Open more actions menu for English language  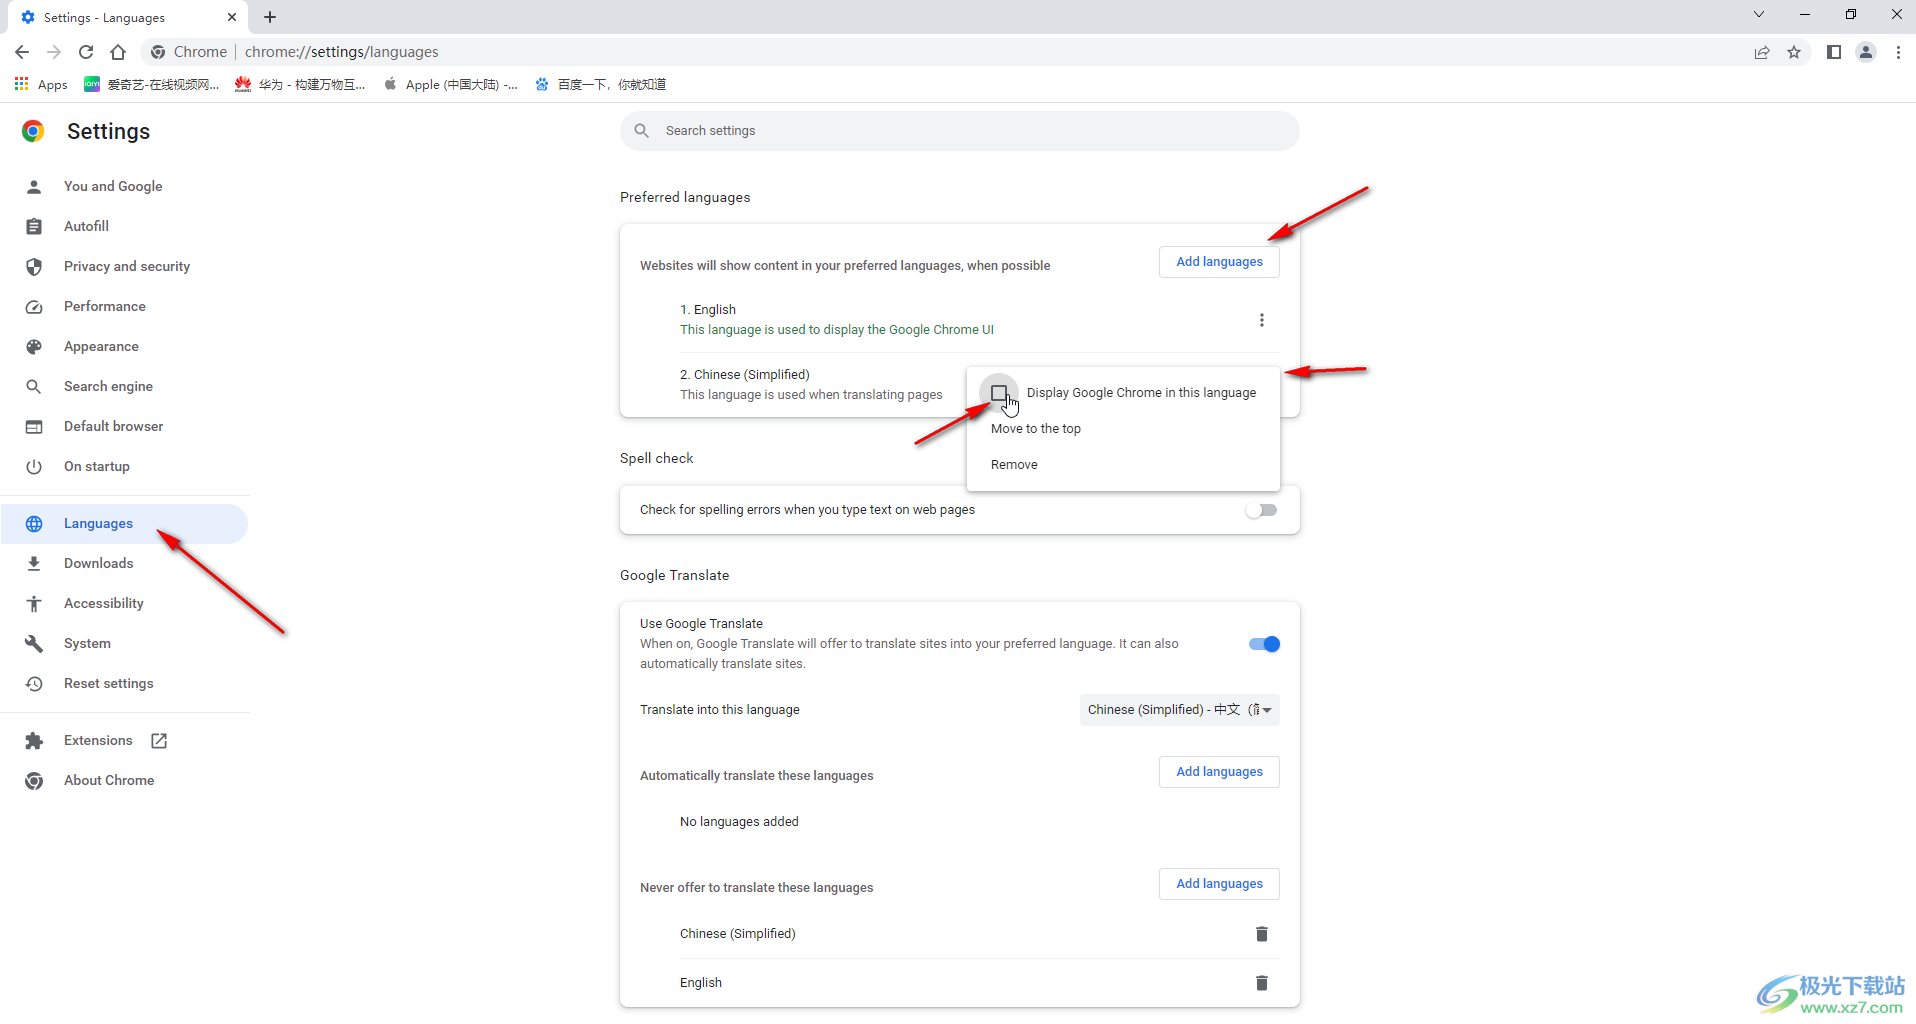[1262, 320]
